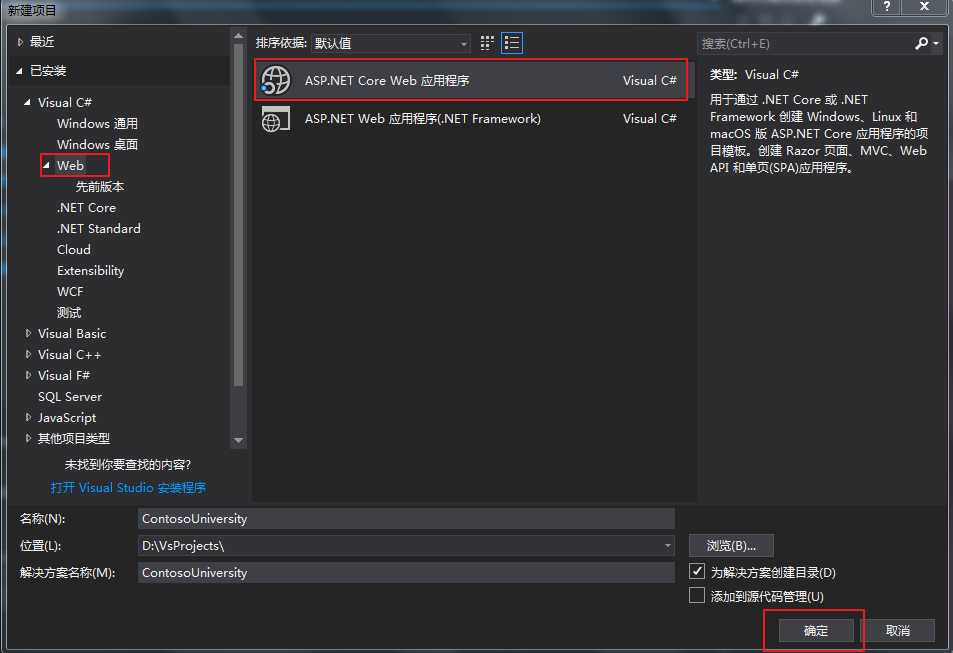
Task: Select the 测试 category
Action: (x=69, y=313)
